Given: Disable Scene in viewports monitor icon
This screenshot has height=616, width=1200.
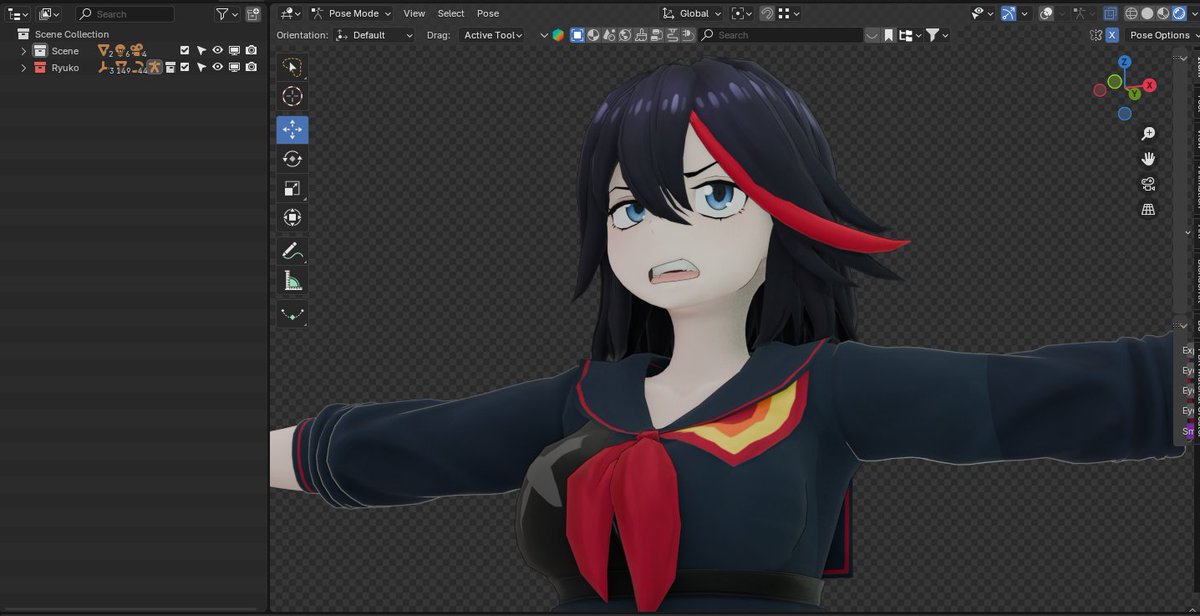Looking at the screenshot, I should point(234,51).
